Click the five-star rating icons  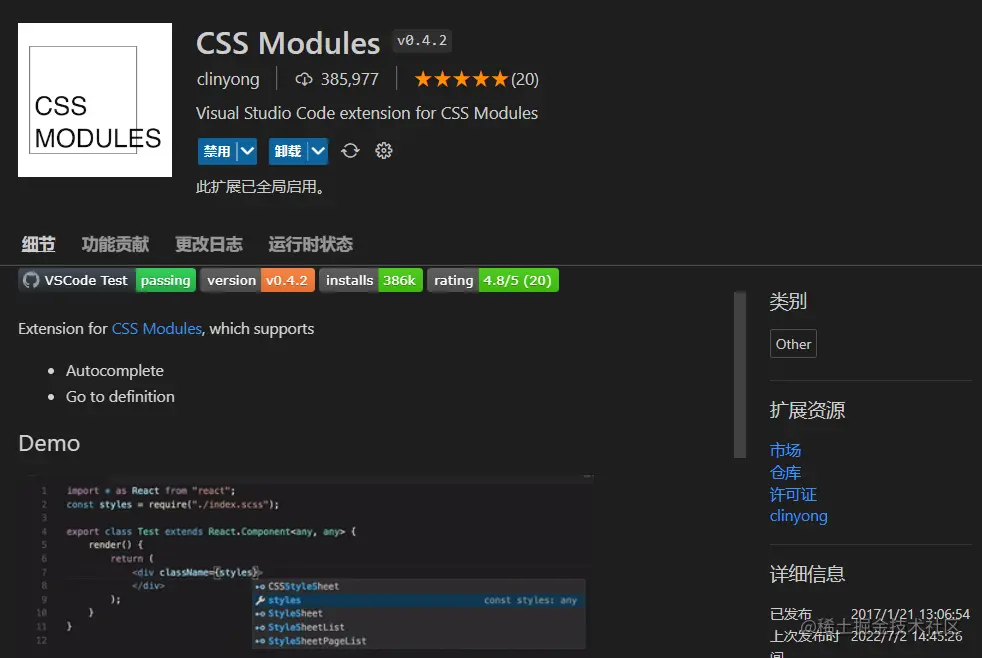coord(461,80)
